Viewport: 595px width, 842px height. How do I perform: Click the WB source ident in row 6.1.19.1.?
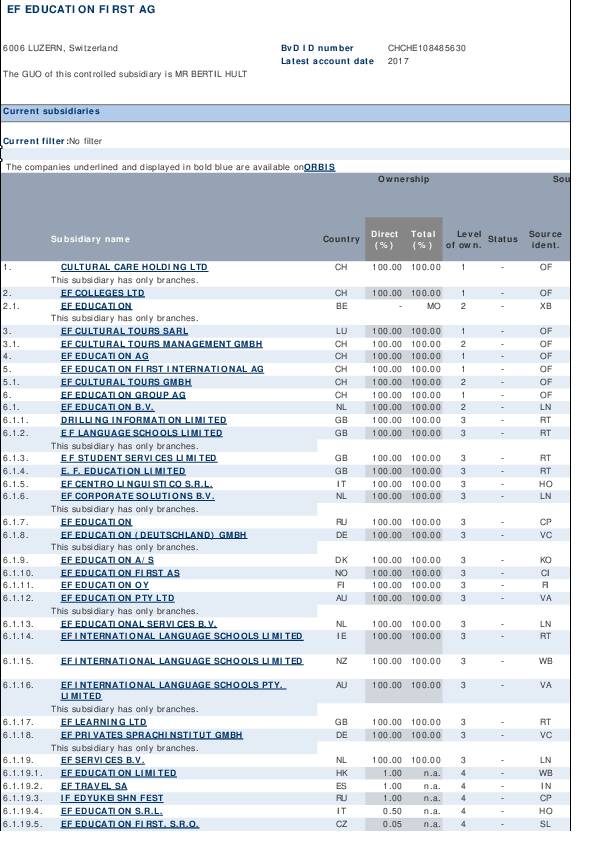click(x=546, y=773)
